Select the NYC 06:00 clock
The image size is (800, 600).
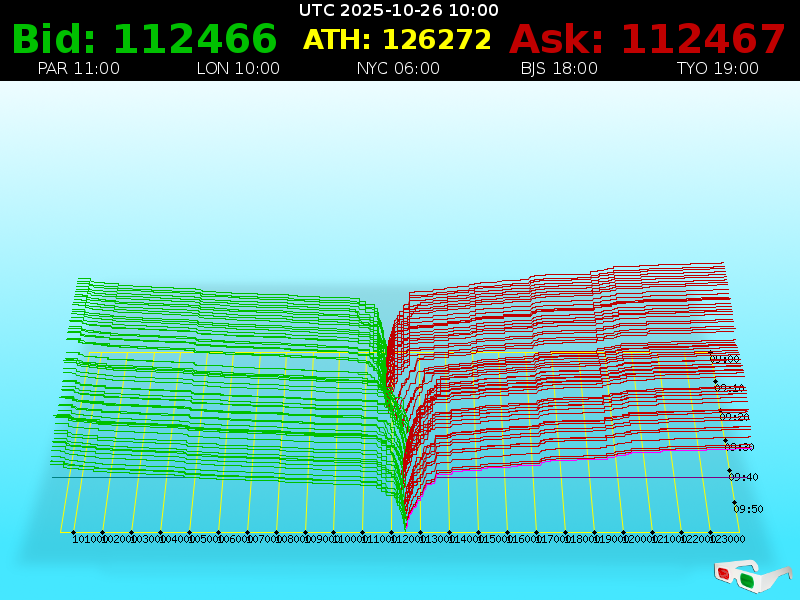tap(398, 68)
